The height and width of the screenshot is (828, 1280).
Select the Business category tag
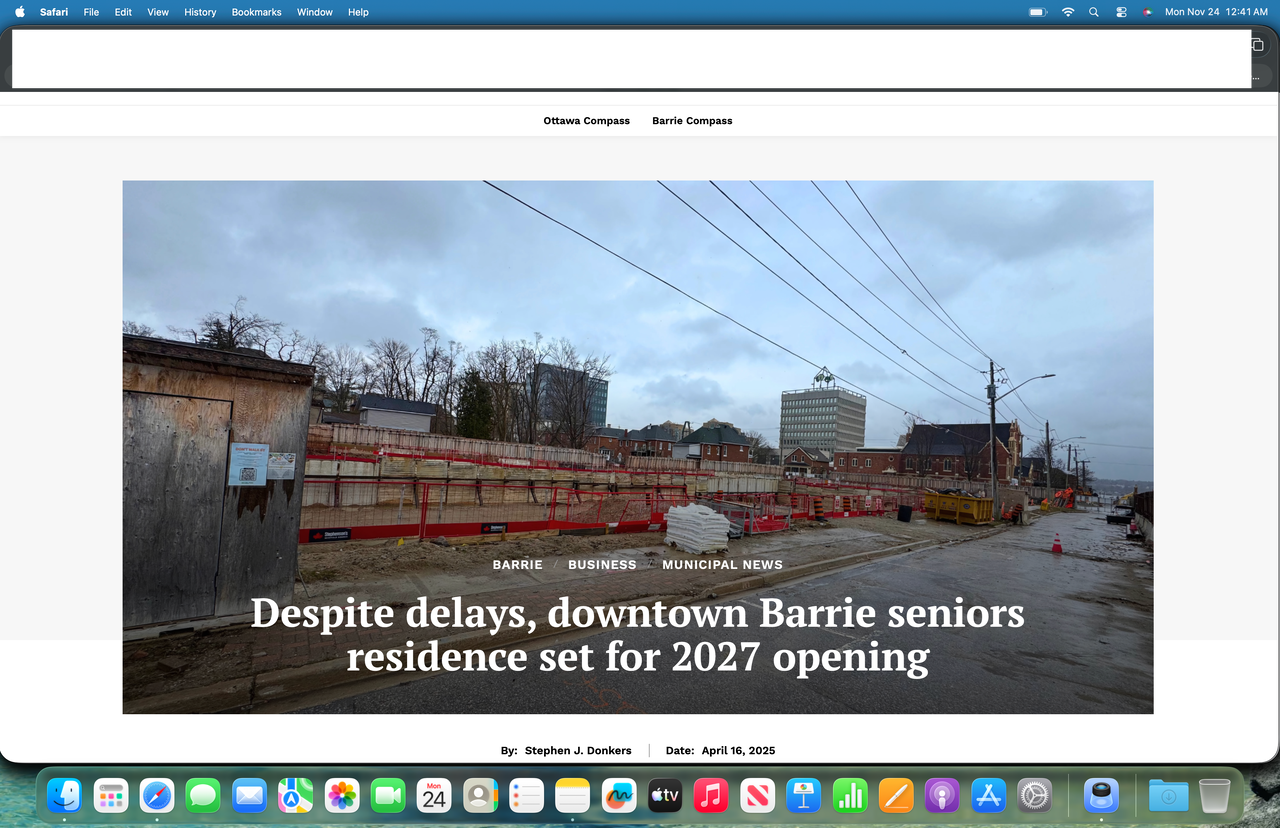pos(602,565)
